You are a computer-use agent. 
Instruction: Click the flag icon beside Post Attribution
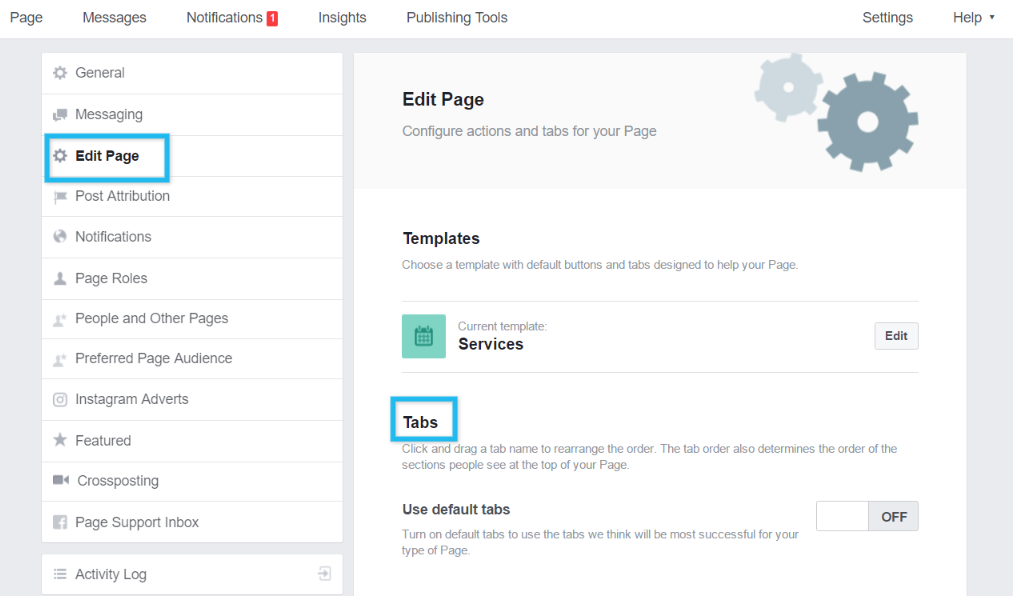[60, 197]
